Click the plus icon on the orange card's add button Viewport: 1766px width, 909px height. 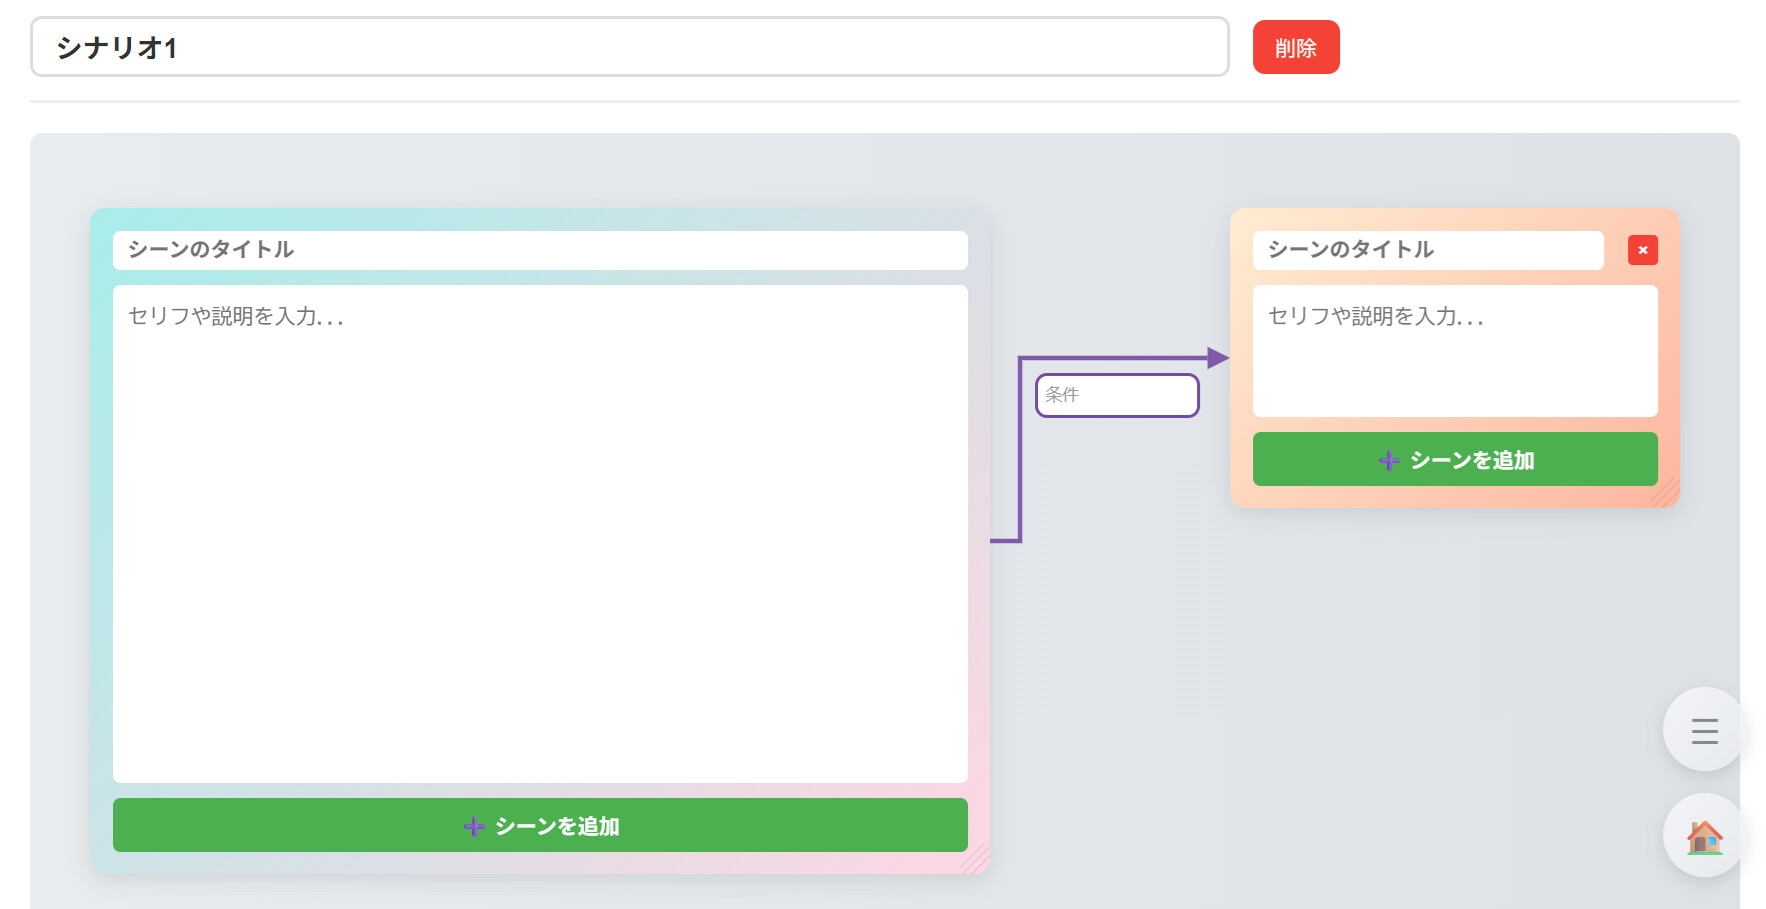point(1388,460)
